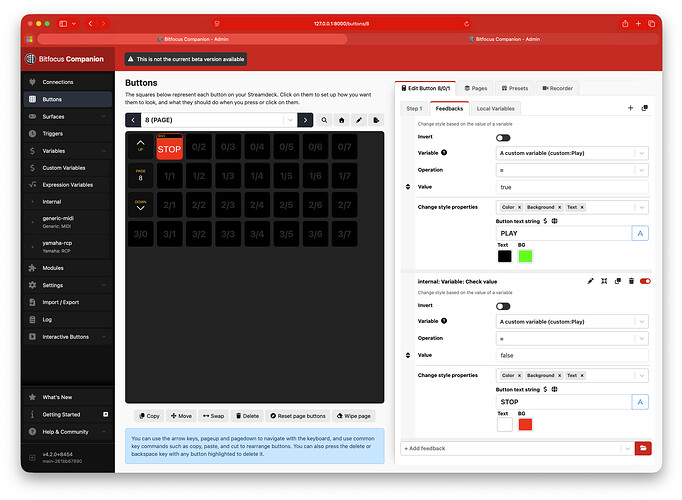Click the Wipe page button
Screen dimensions: 682x500
[354, 416]
